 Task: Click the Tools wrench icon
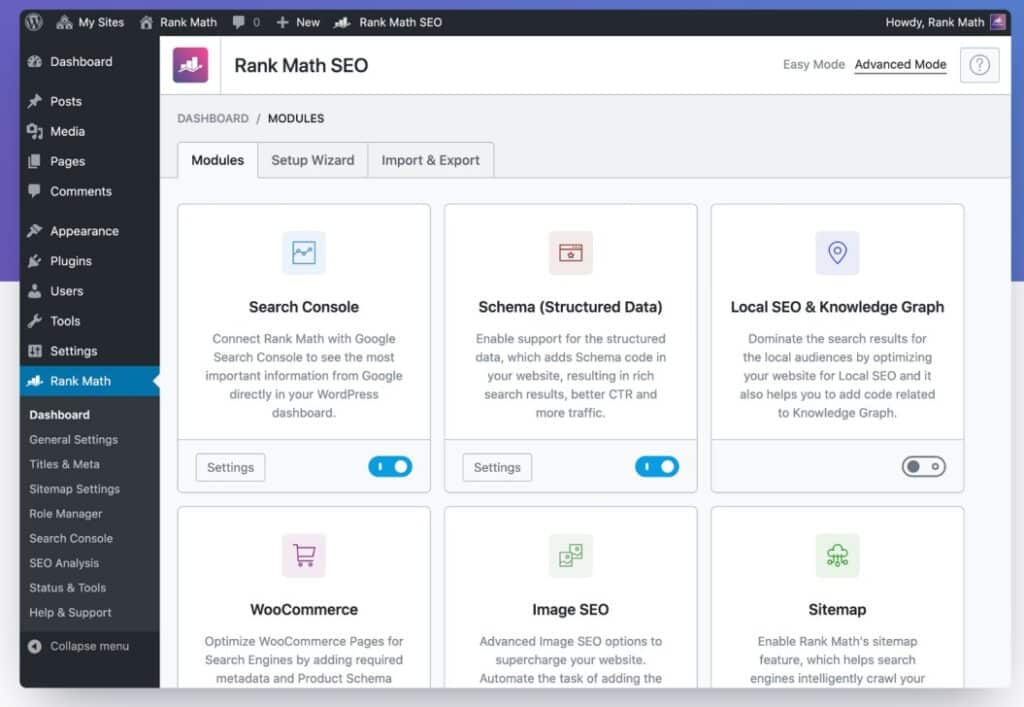[x=35, y=321]
